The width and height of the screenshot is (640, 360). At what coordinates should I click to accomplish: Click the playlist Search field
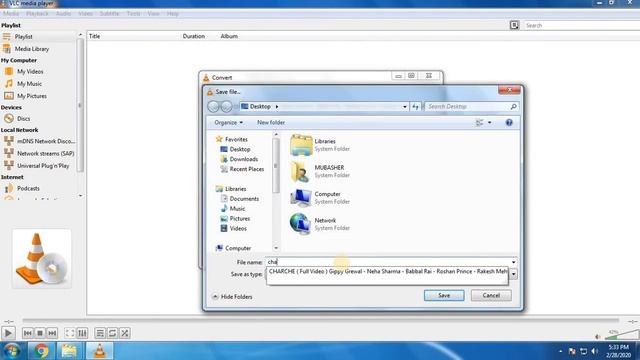pyautogui.click(x=582, y=25)
